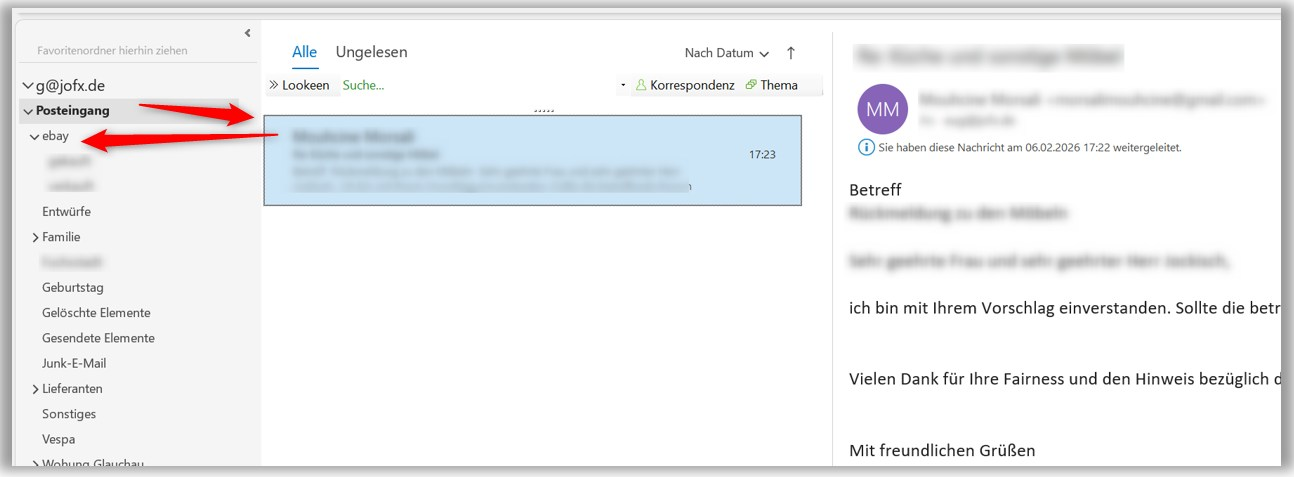The width and height of the screenshot is (1294, 477).
Task: Select the Geburtstag folder
Action: click(73, 287)
